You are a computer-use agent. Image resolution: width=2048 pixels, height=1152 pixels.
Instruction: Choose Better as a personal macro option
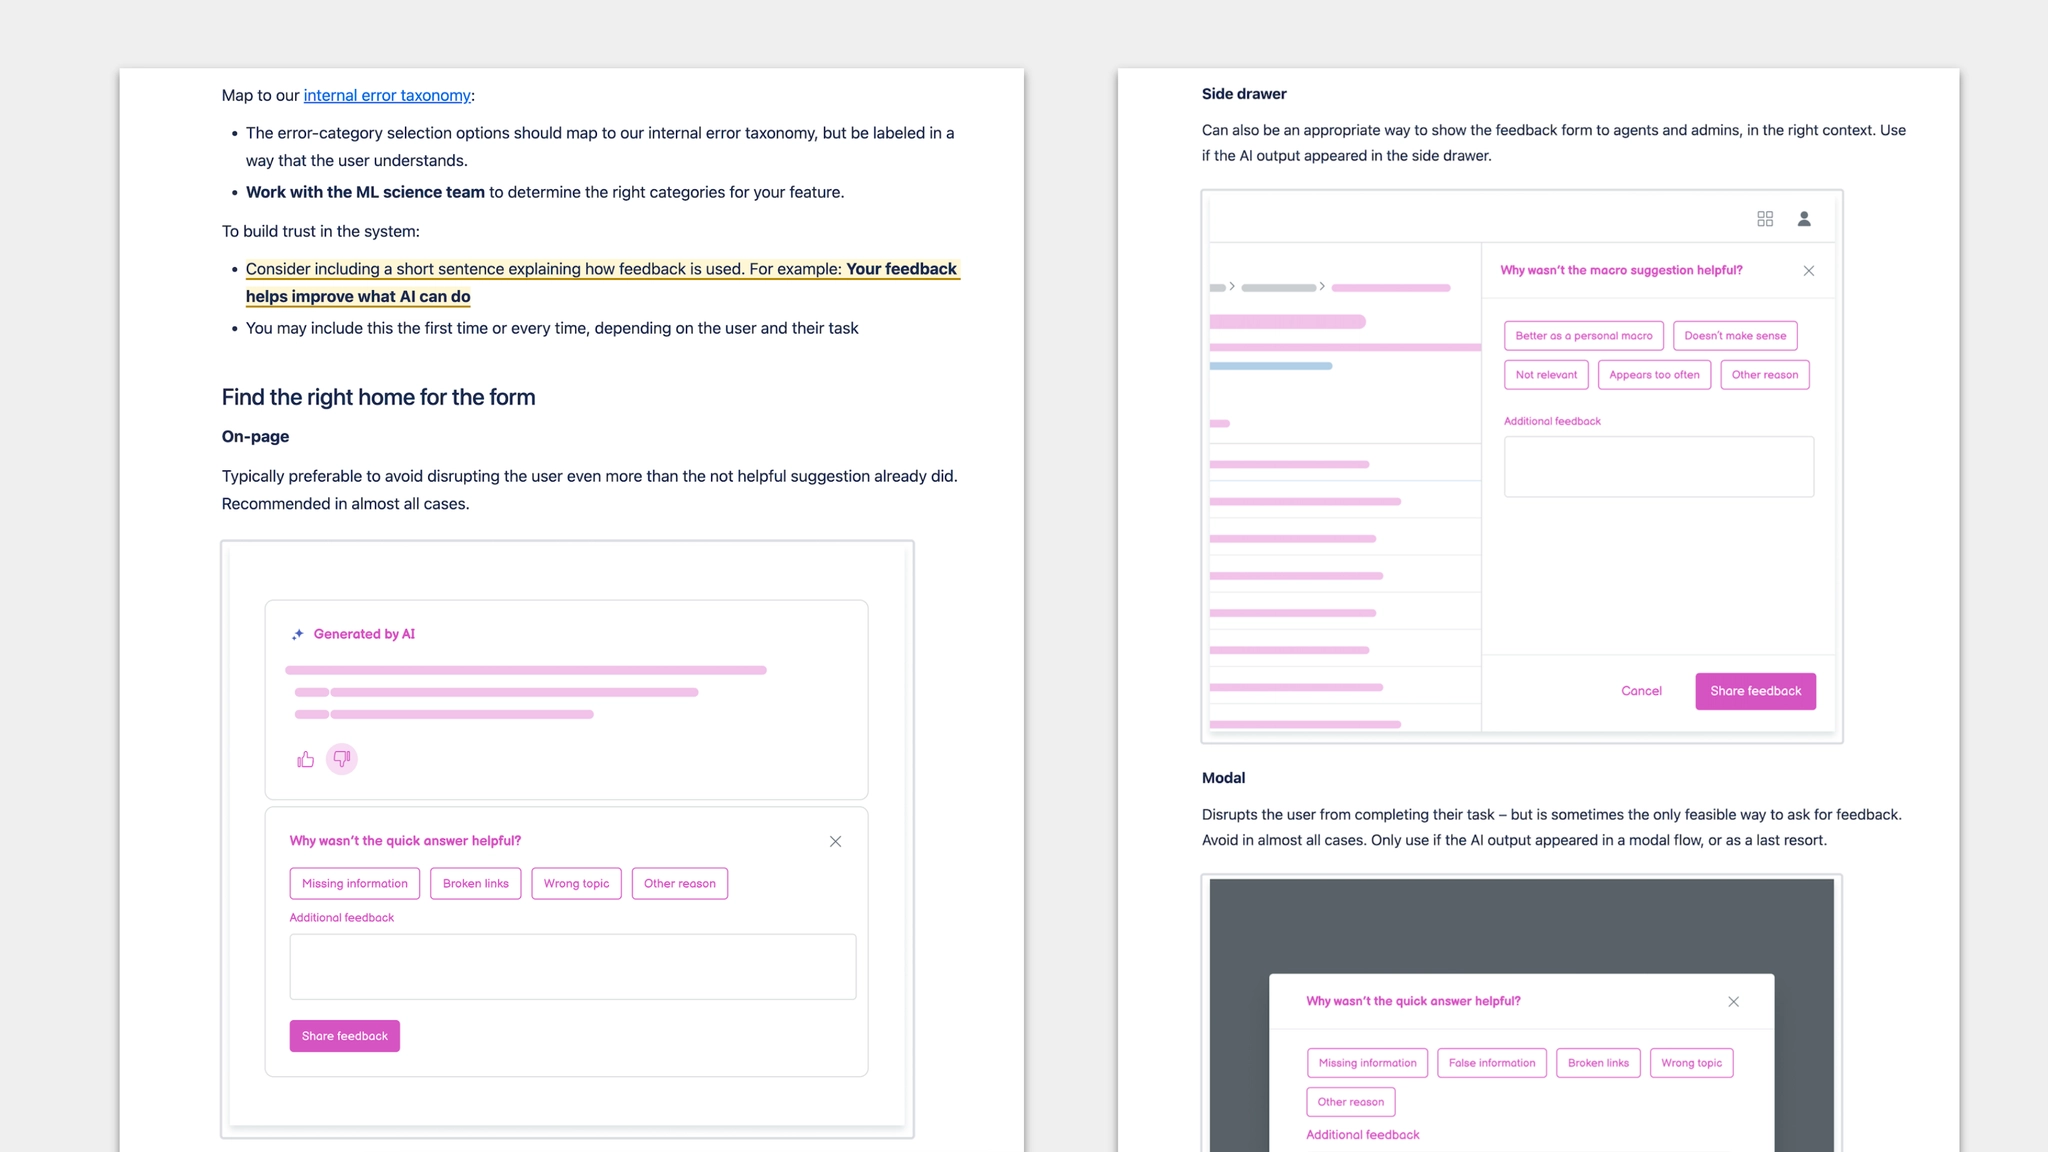coord(1583,336)
